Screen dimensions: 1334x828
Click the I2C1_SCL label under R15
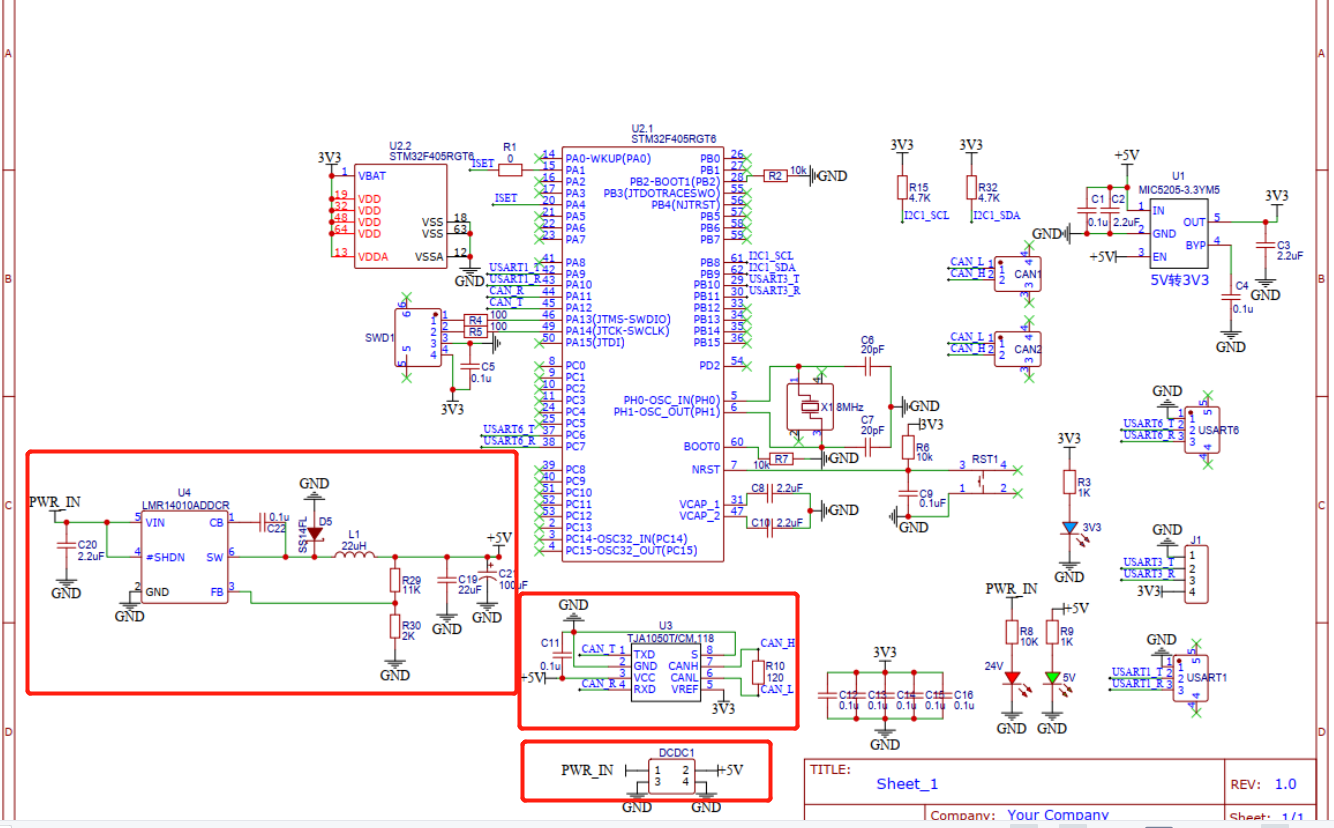click(926, 215)
